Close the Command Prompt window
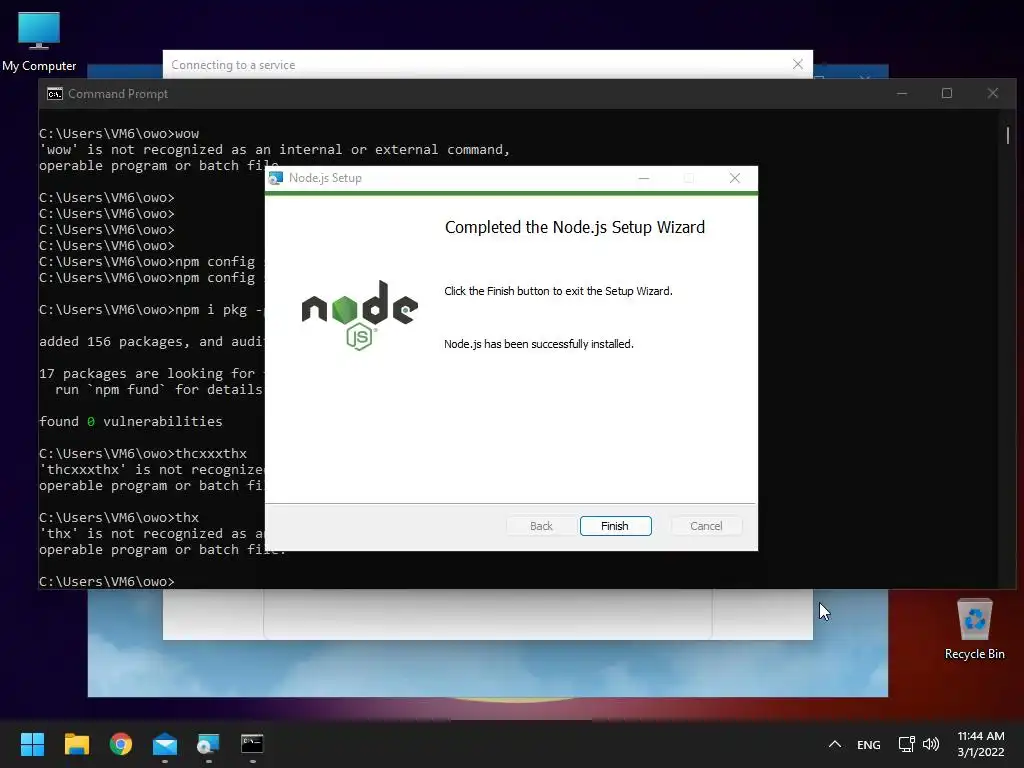 coord(993,93)
